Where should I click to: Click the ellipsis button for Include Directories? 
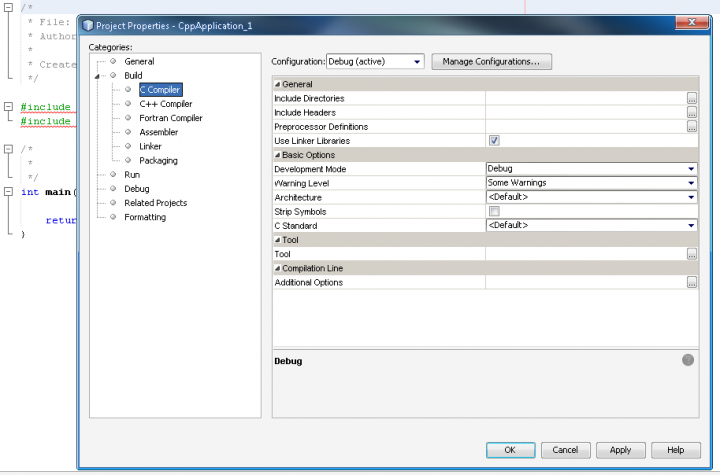(x=691, y=99)
